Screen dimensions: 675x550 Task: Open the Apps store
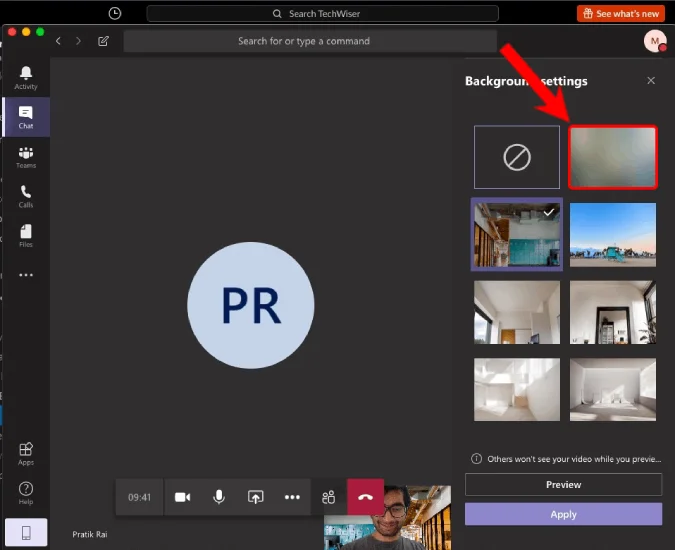tap(26, 454)
